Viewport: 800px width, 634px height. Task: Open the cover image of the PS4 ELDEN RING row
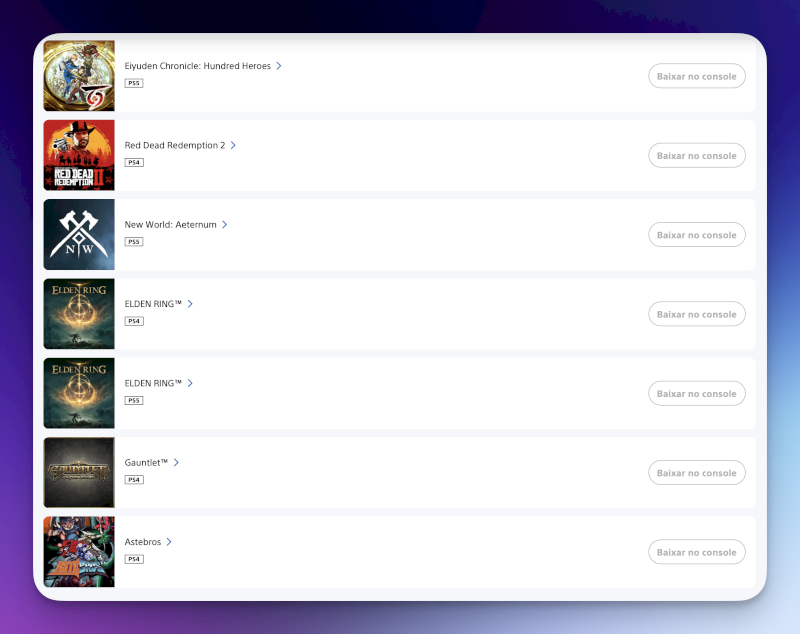coord(79,314)
